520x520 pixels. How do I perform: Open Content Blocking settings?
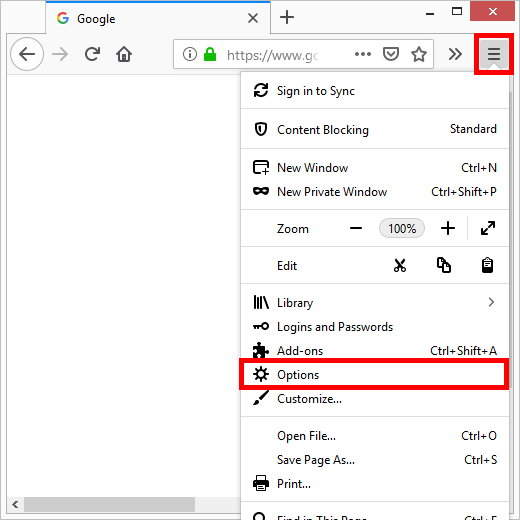pyautogui.click(x=375, y=129)
